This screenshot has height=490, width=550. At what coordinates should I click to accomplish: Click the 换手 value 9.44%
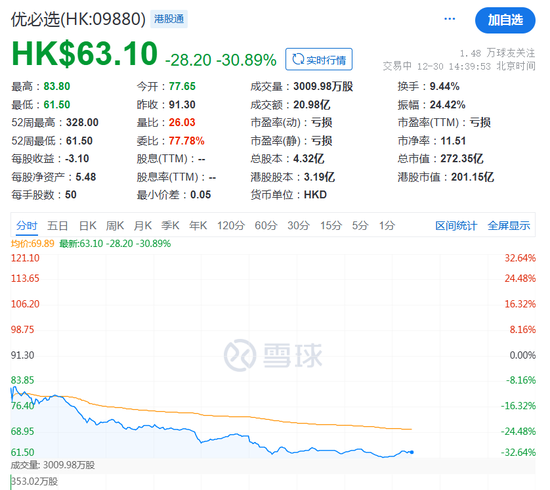(x=444, y=86)
